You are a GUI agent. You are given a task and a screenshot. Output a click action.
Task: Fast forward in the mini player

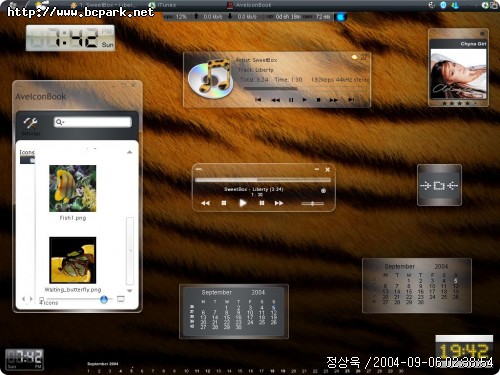pyautogui.click(x=279, y=203)
